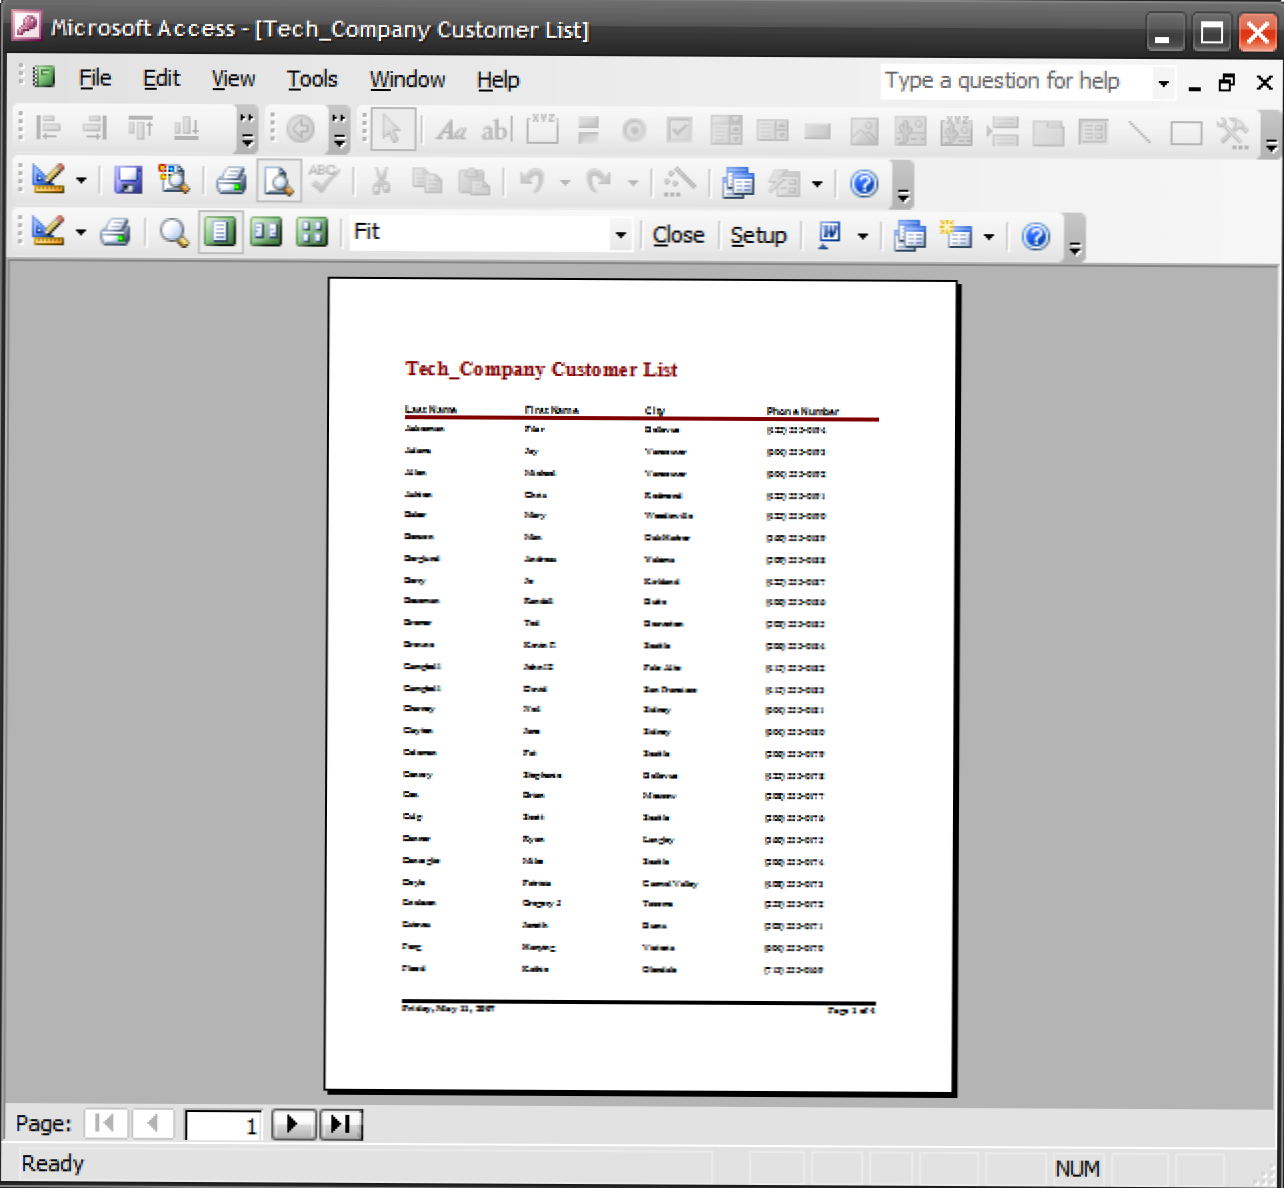Click the File Search icon beside Save
The width and height of the screenshot is (1284, 1188).
click(x=174, y=181)
